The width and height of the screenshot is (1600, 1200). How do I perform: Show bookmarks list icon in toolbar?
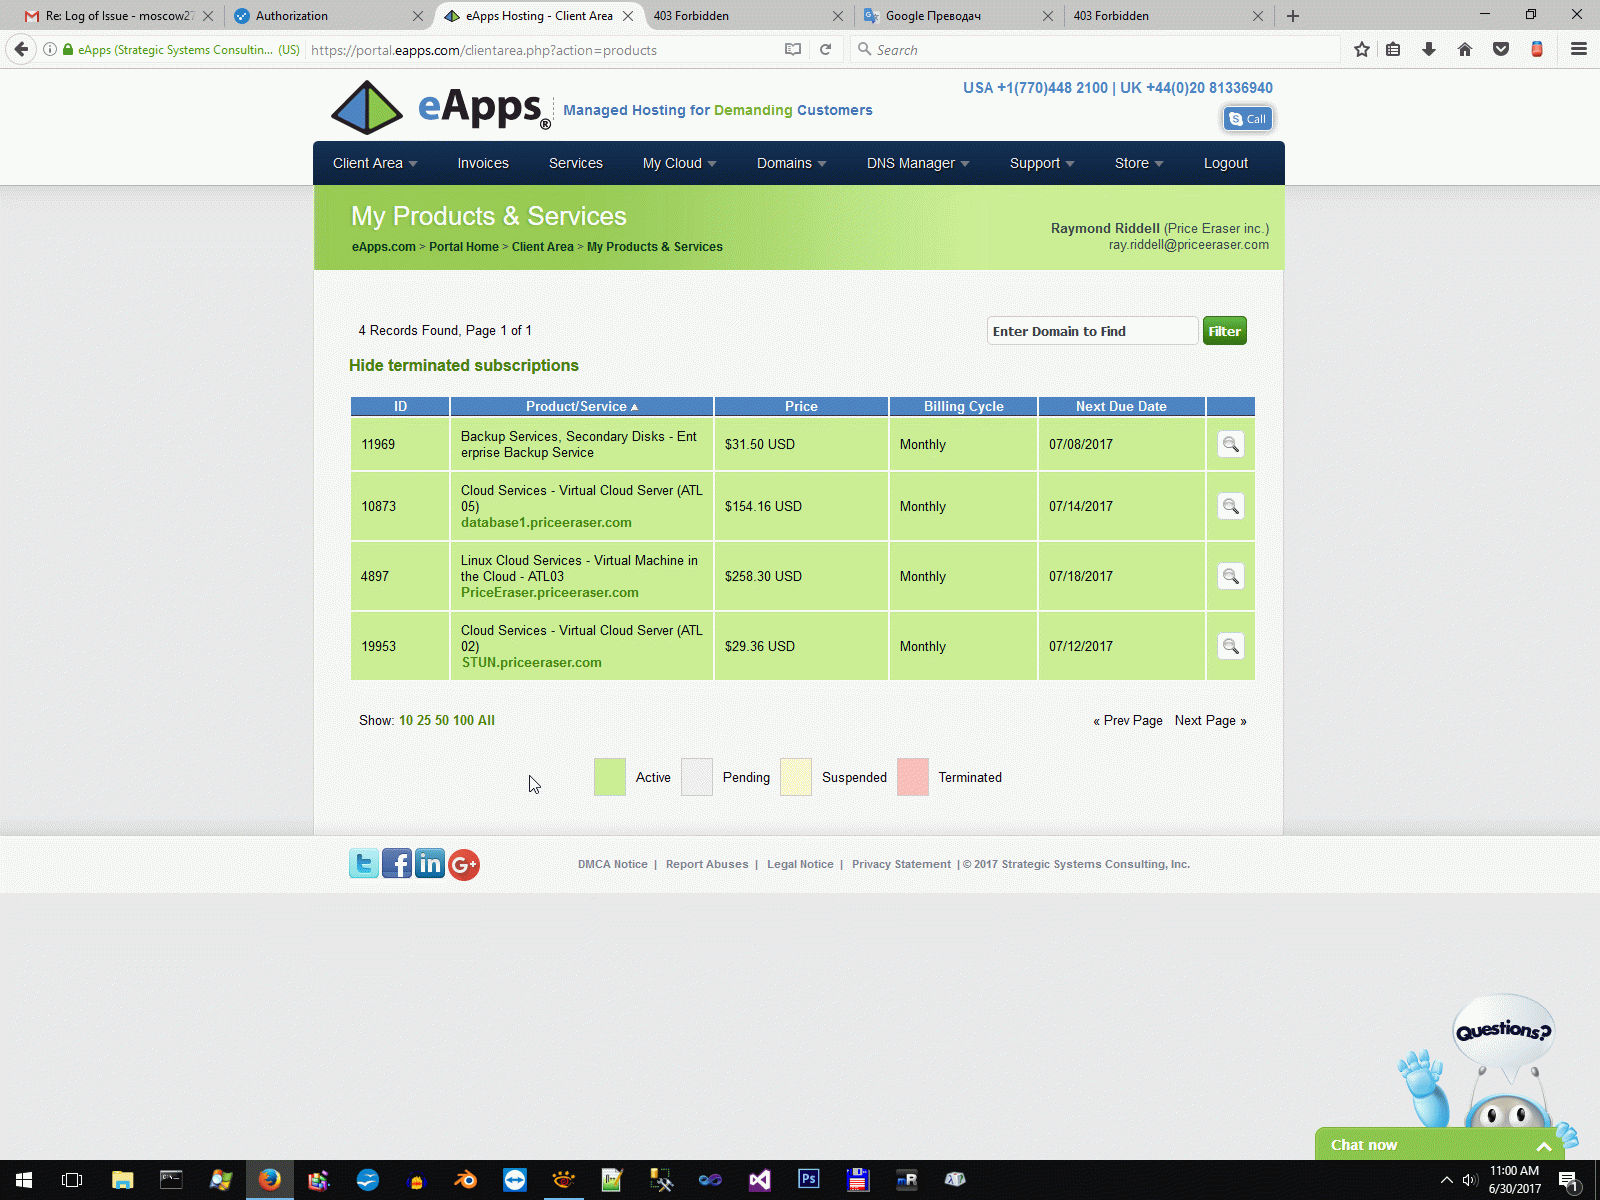click(1393, 49)
